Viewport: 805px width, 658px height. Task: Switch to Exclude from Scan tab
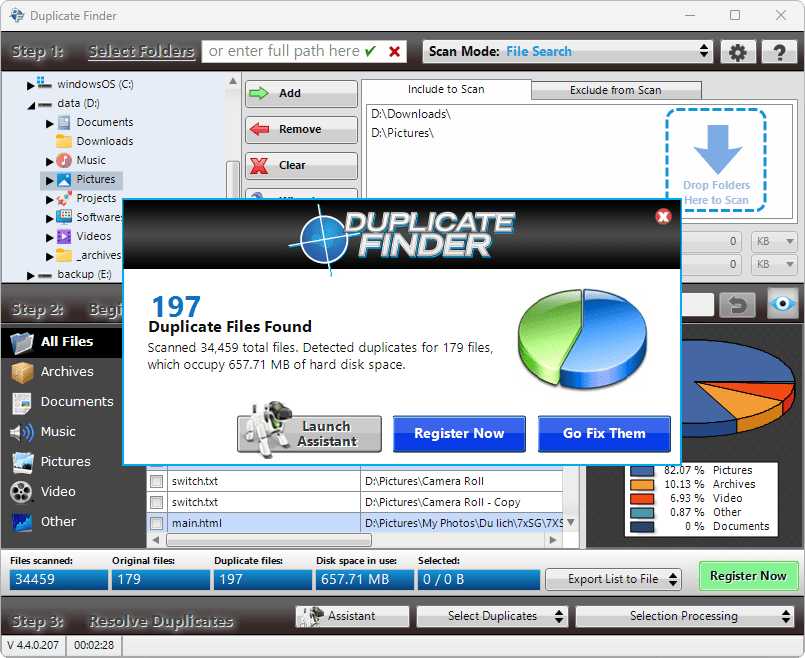click(x=616, y=90)
